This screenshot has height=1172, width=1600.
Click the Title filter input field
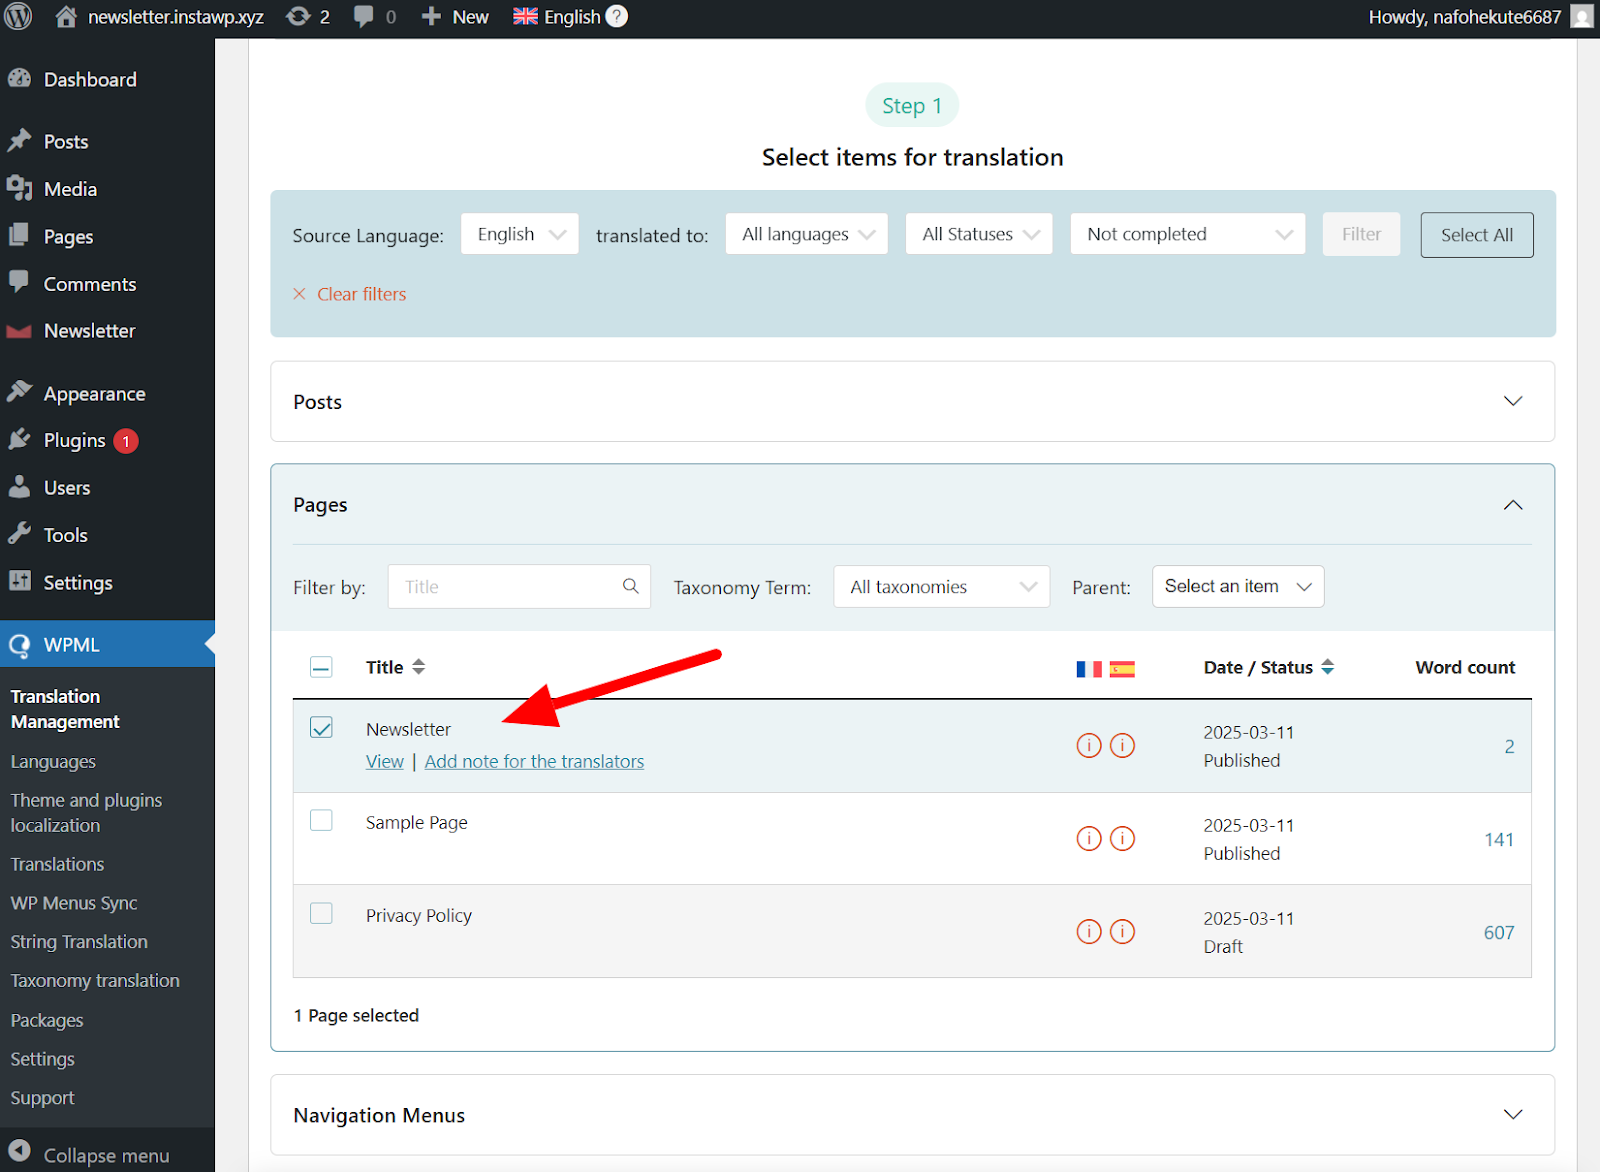519,587
